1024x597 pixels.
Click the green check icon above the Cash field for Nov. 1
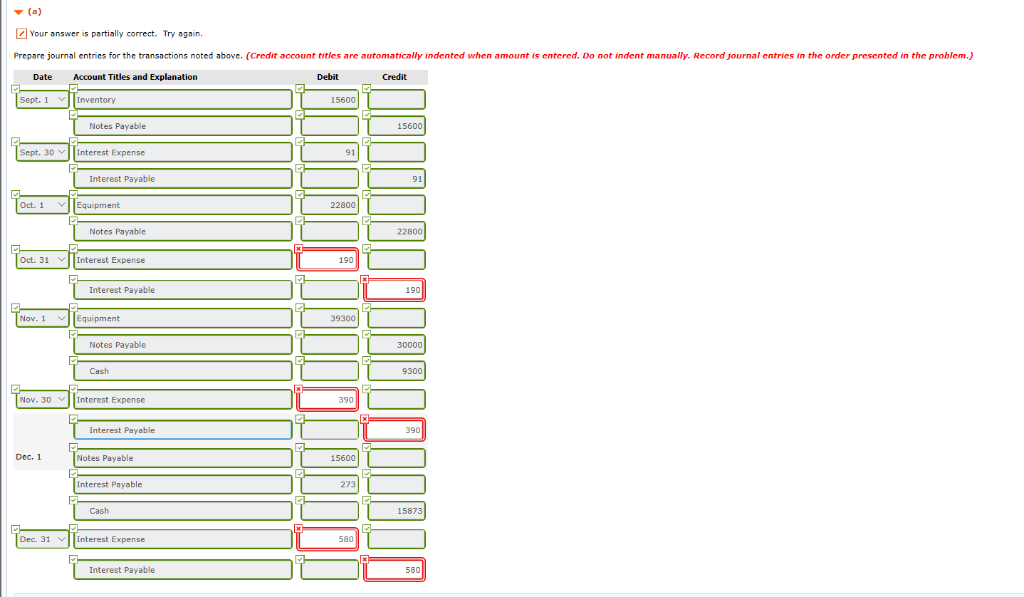[x=73, y=361]
